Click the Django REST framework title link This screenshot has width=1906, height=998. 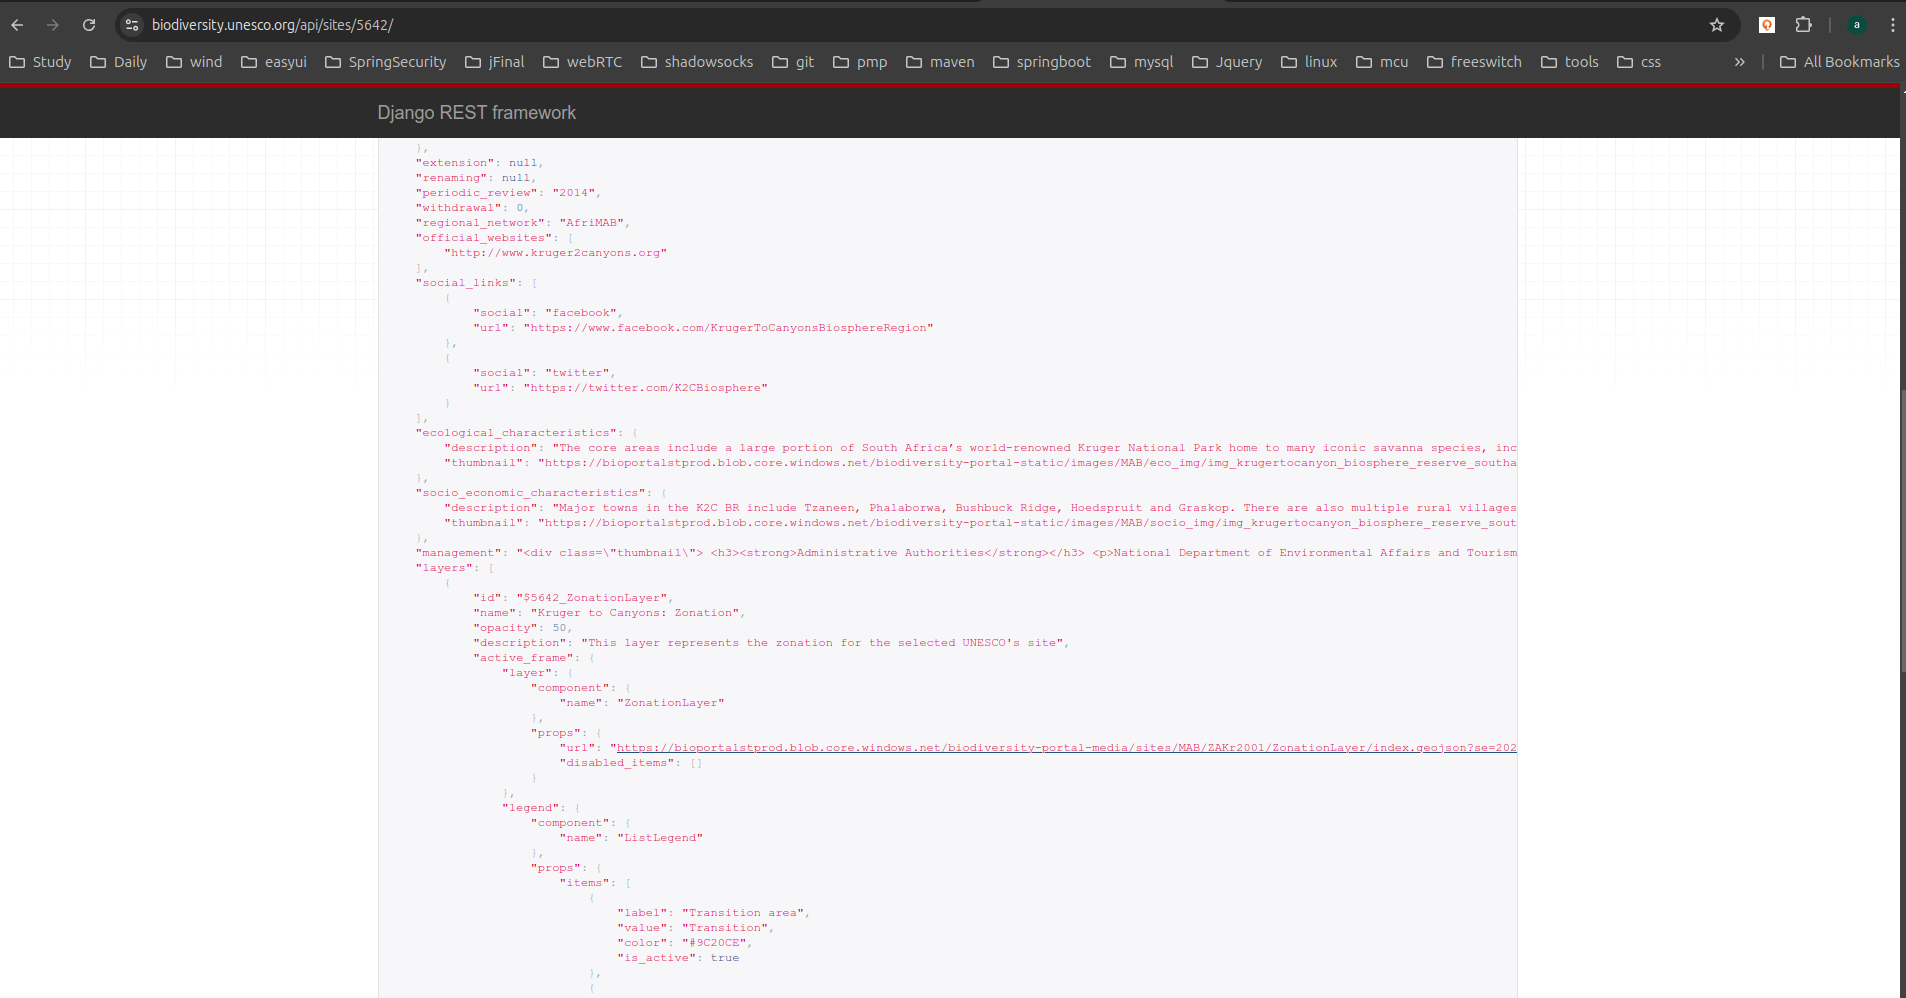(476, 113)
